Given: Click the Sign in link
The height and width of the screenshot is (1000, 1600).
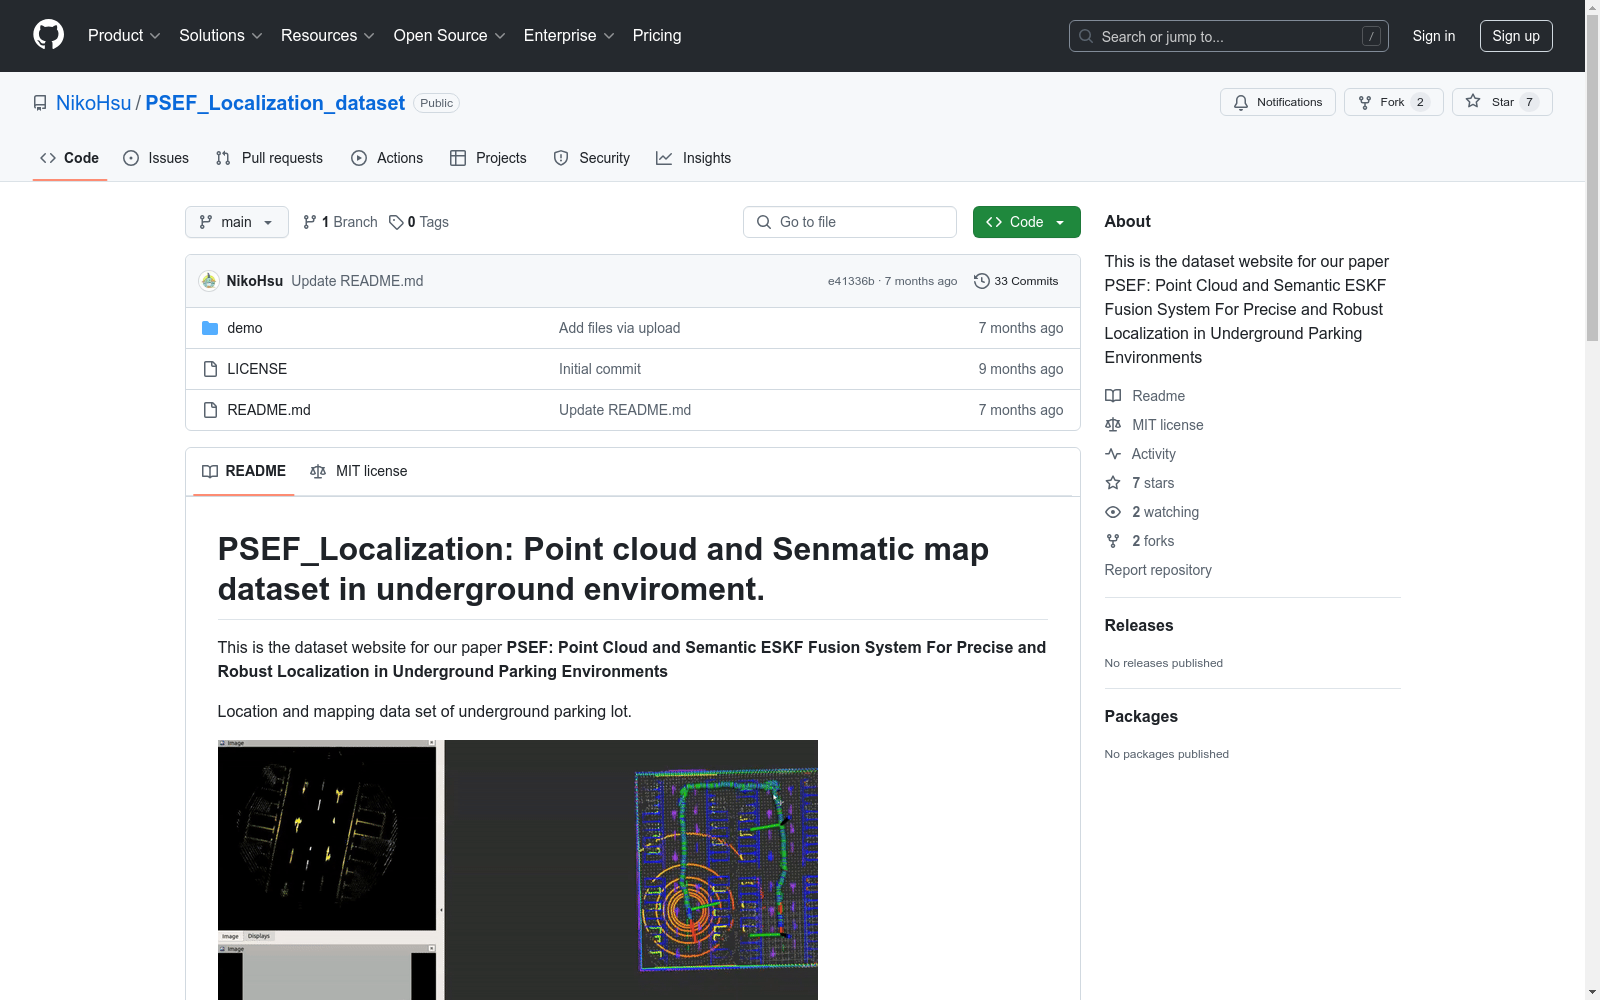Looking at the screenshot, I should point(1433,36).
